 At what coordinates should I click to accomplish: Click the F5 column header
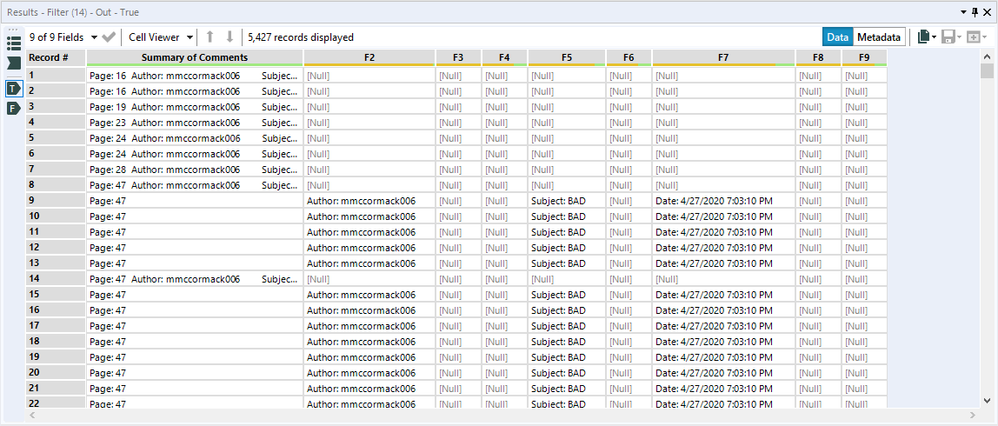tap(566, 58)
